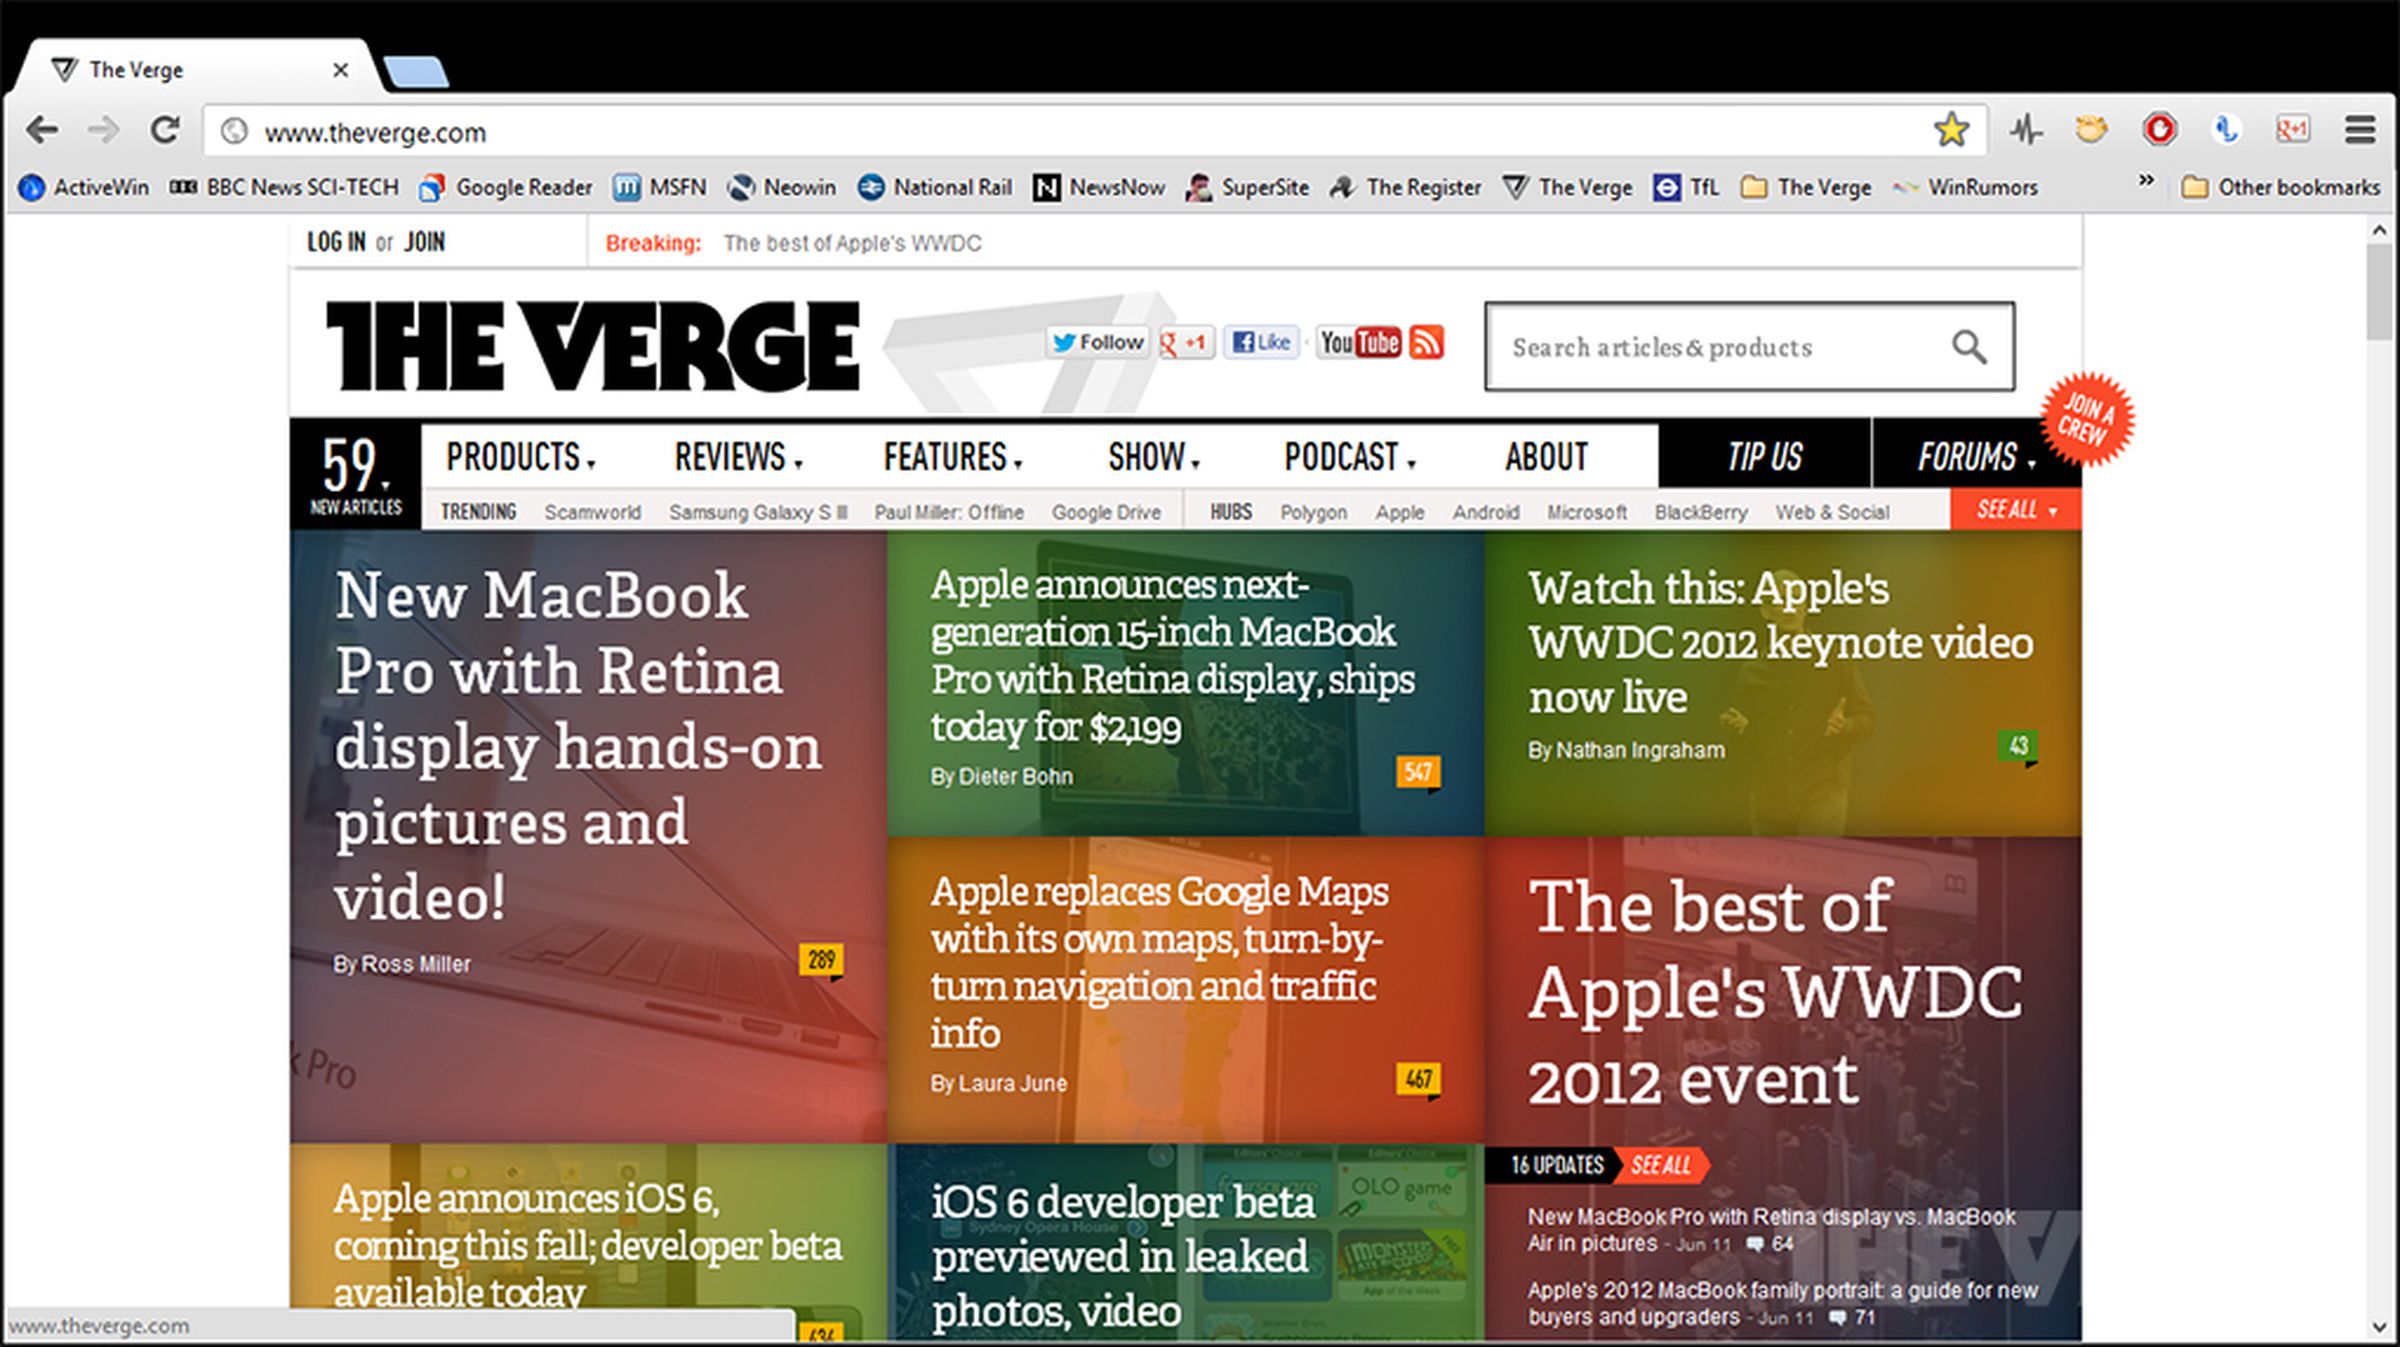This screenshot has width=2400, height=1347.
Task: Open the orange RSS feed icon
Action: pos(1427,343)
